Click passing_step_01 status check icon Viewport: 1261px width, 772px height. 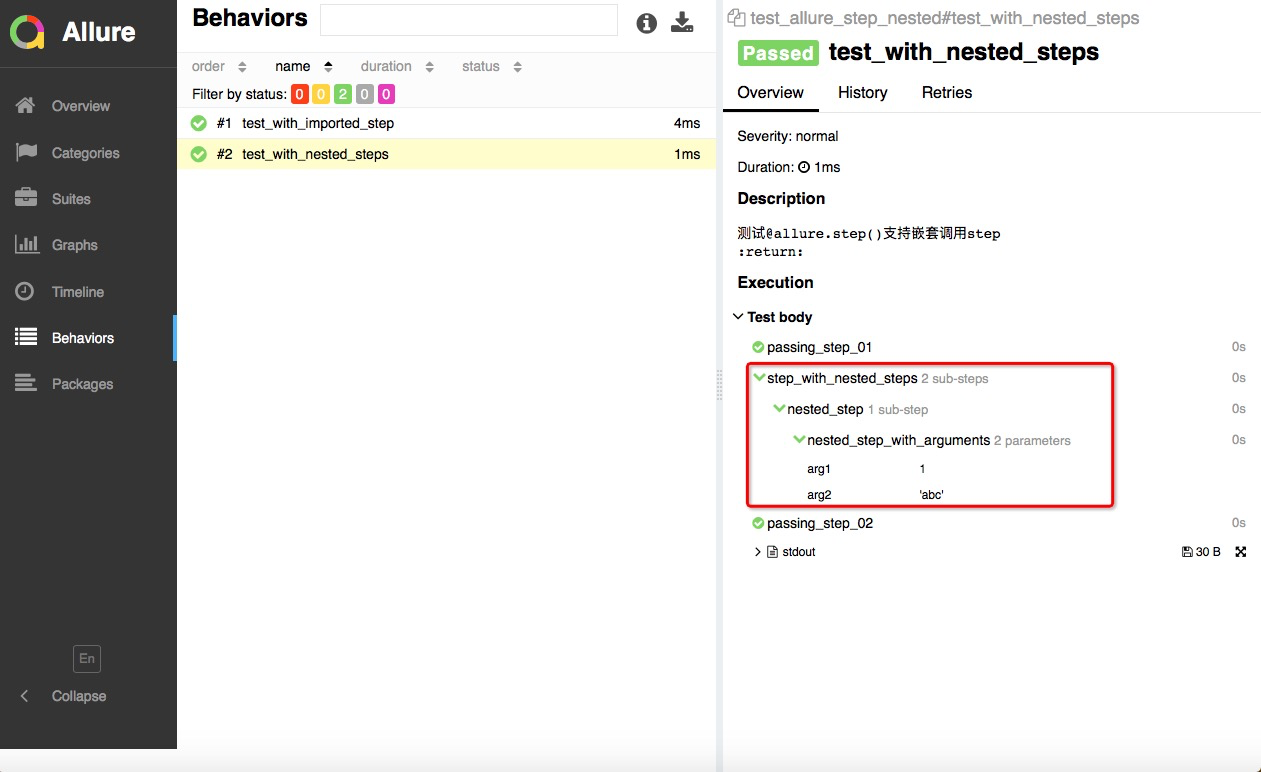point(758,347)
